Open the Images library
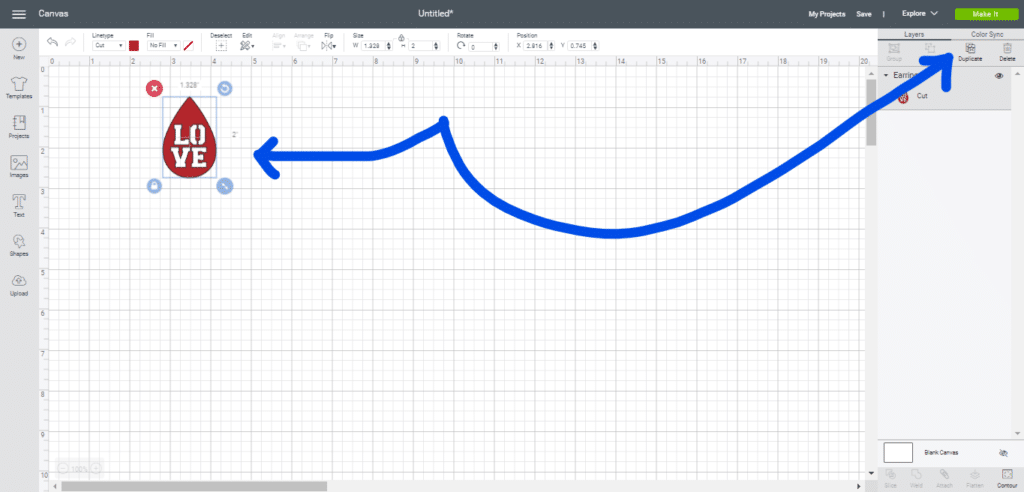The image size is (1024, 492). tap(19, 166)
